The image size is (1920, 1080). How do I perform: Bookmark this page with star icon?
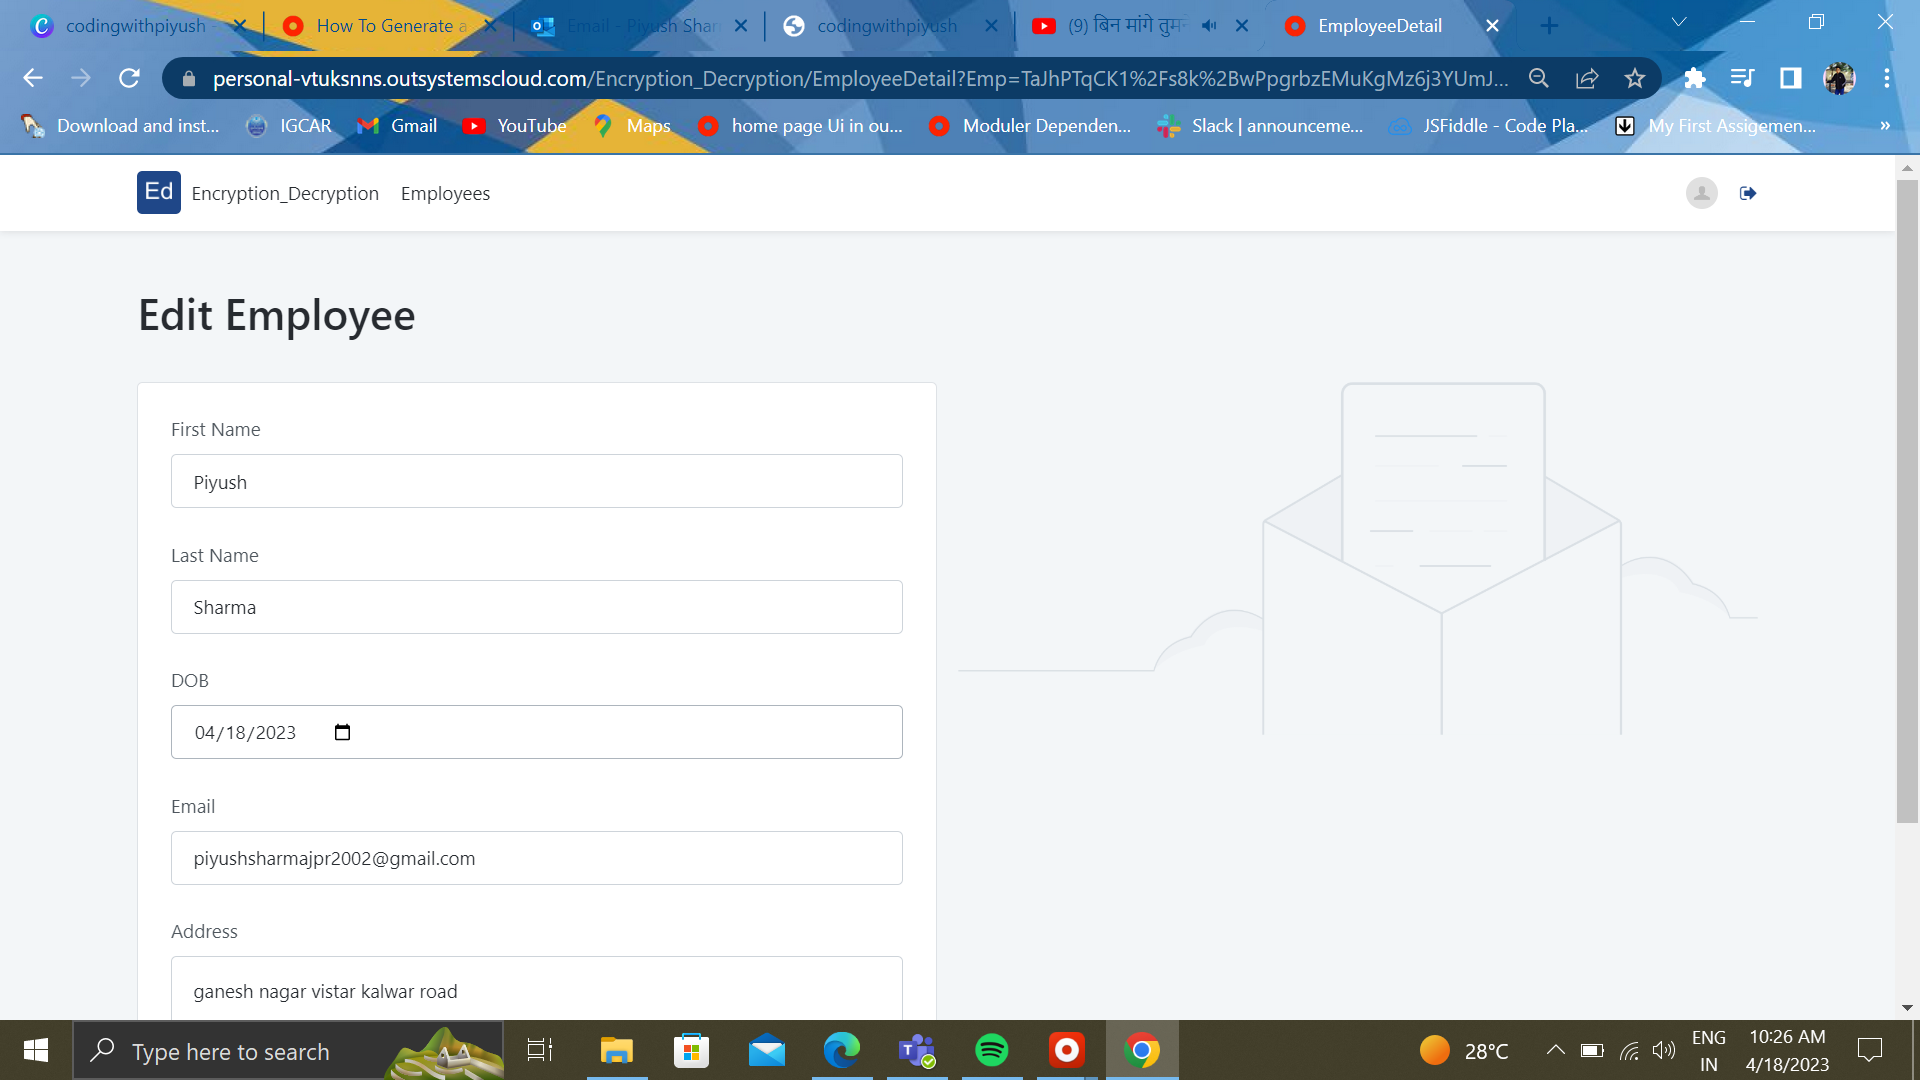pyautogui.click(x=1634, y=78)
